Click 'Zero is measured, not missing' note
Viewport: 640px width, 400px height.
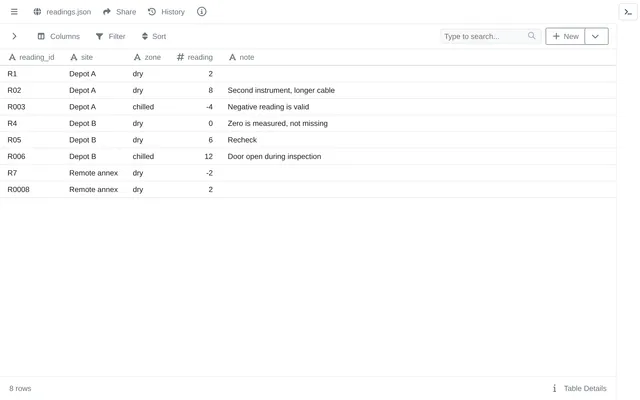[x=278, y=123]
